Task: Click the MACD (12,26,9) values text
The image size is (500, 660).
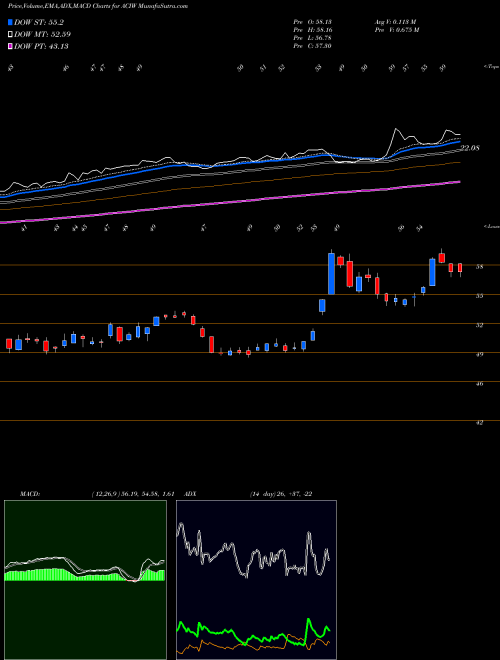Action: pos(133,494)
